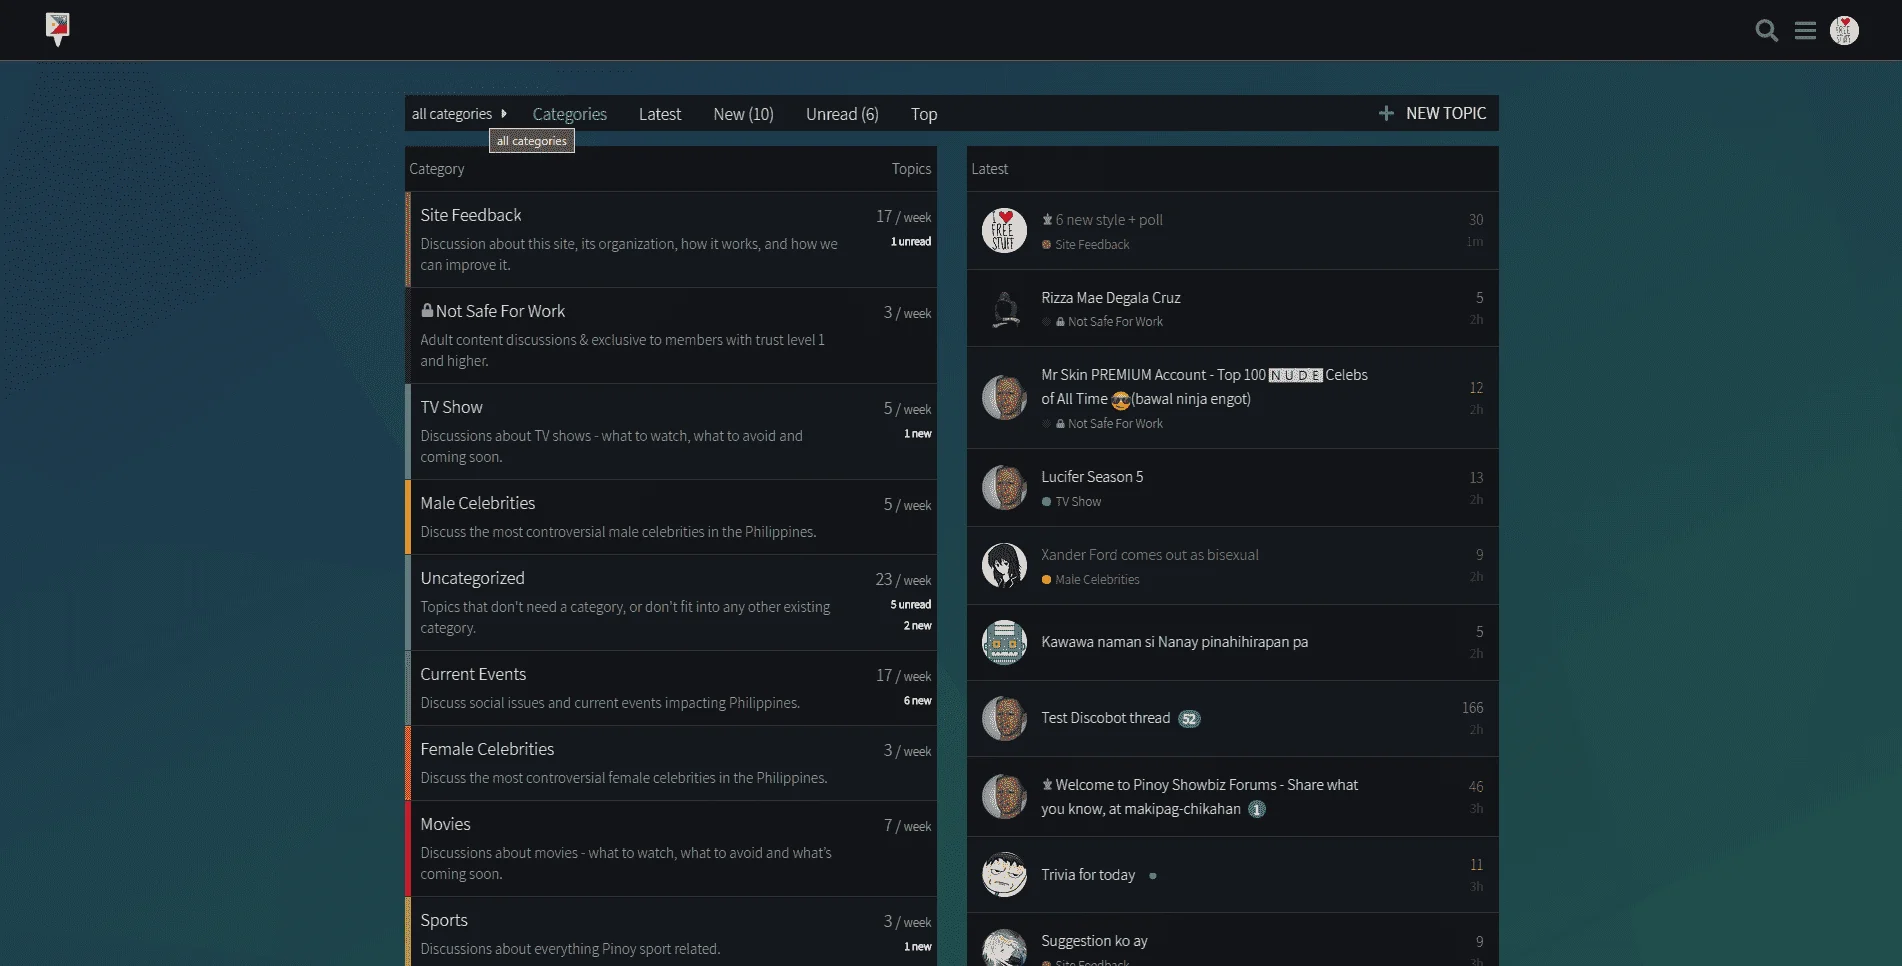
Task: Open the '6 new style + poll' topic
Action: [x=1109, y=220]
